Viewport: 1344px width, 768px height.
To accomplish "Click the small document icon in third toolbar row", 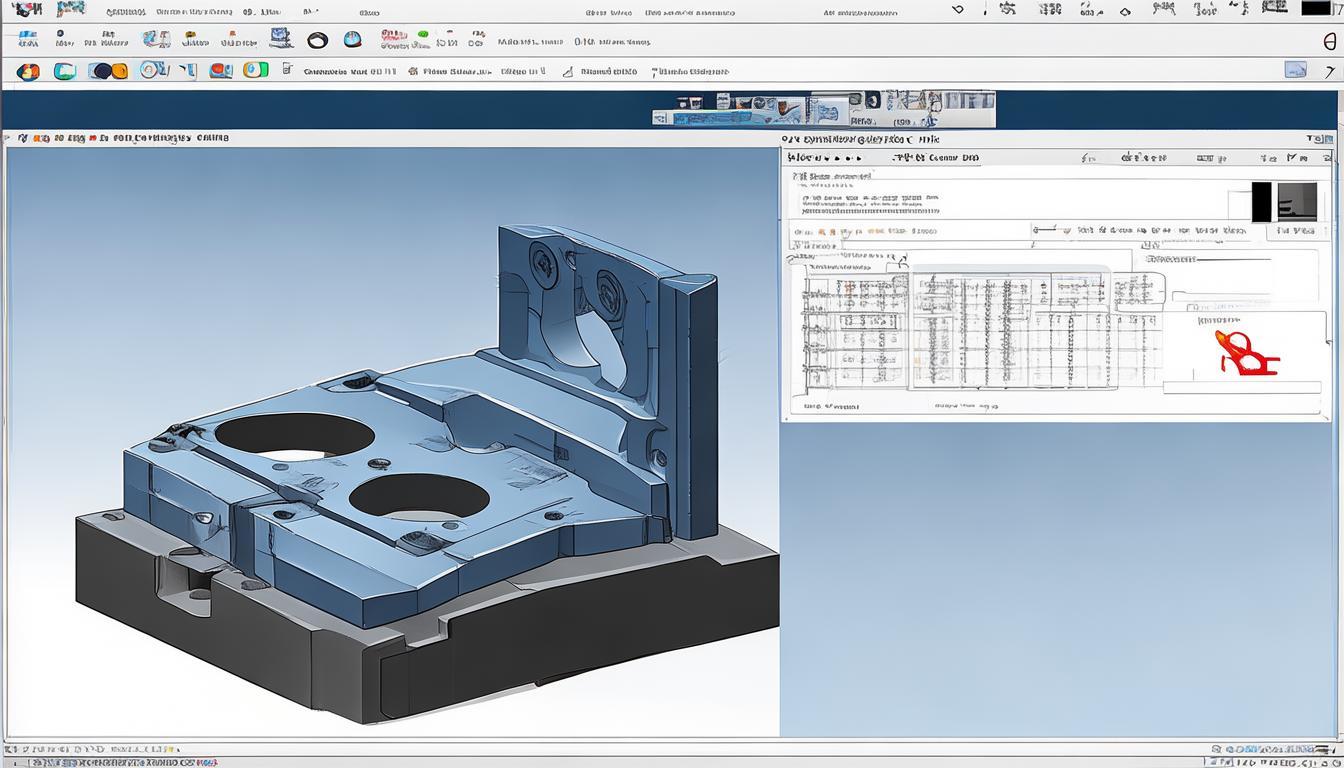I will (288, 70).
